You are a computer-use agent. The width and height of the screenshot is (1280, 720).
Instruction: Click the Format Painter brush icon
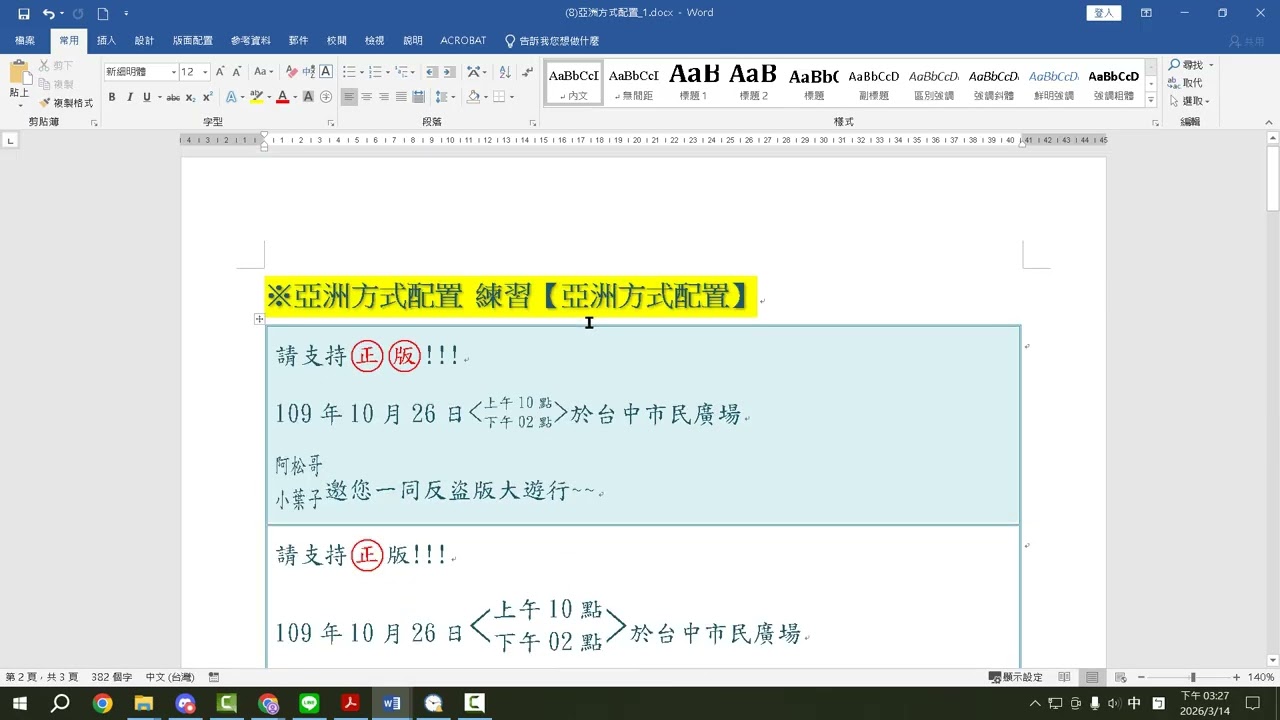point(45,102)
